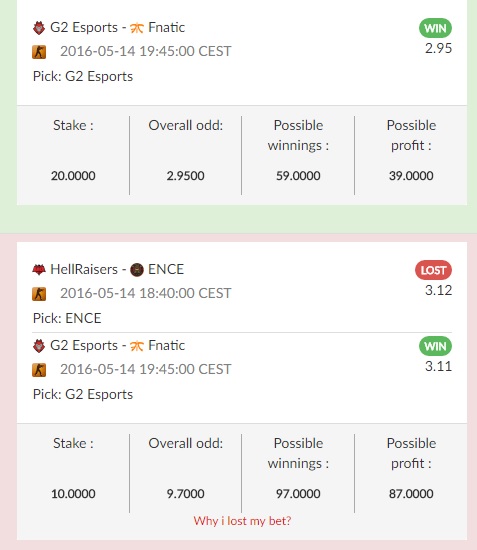
Task: Click Fnatic logo in first bet
Action: tap(137, 28)
